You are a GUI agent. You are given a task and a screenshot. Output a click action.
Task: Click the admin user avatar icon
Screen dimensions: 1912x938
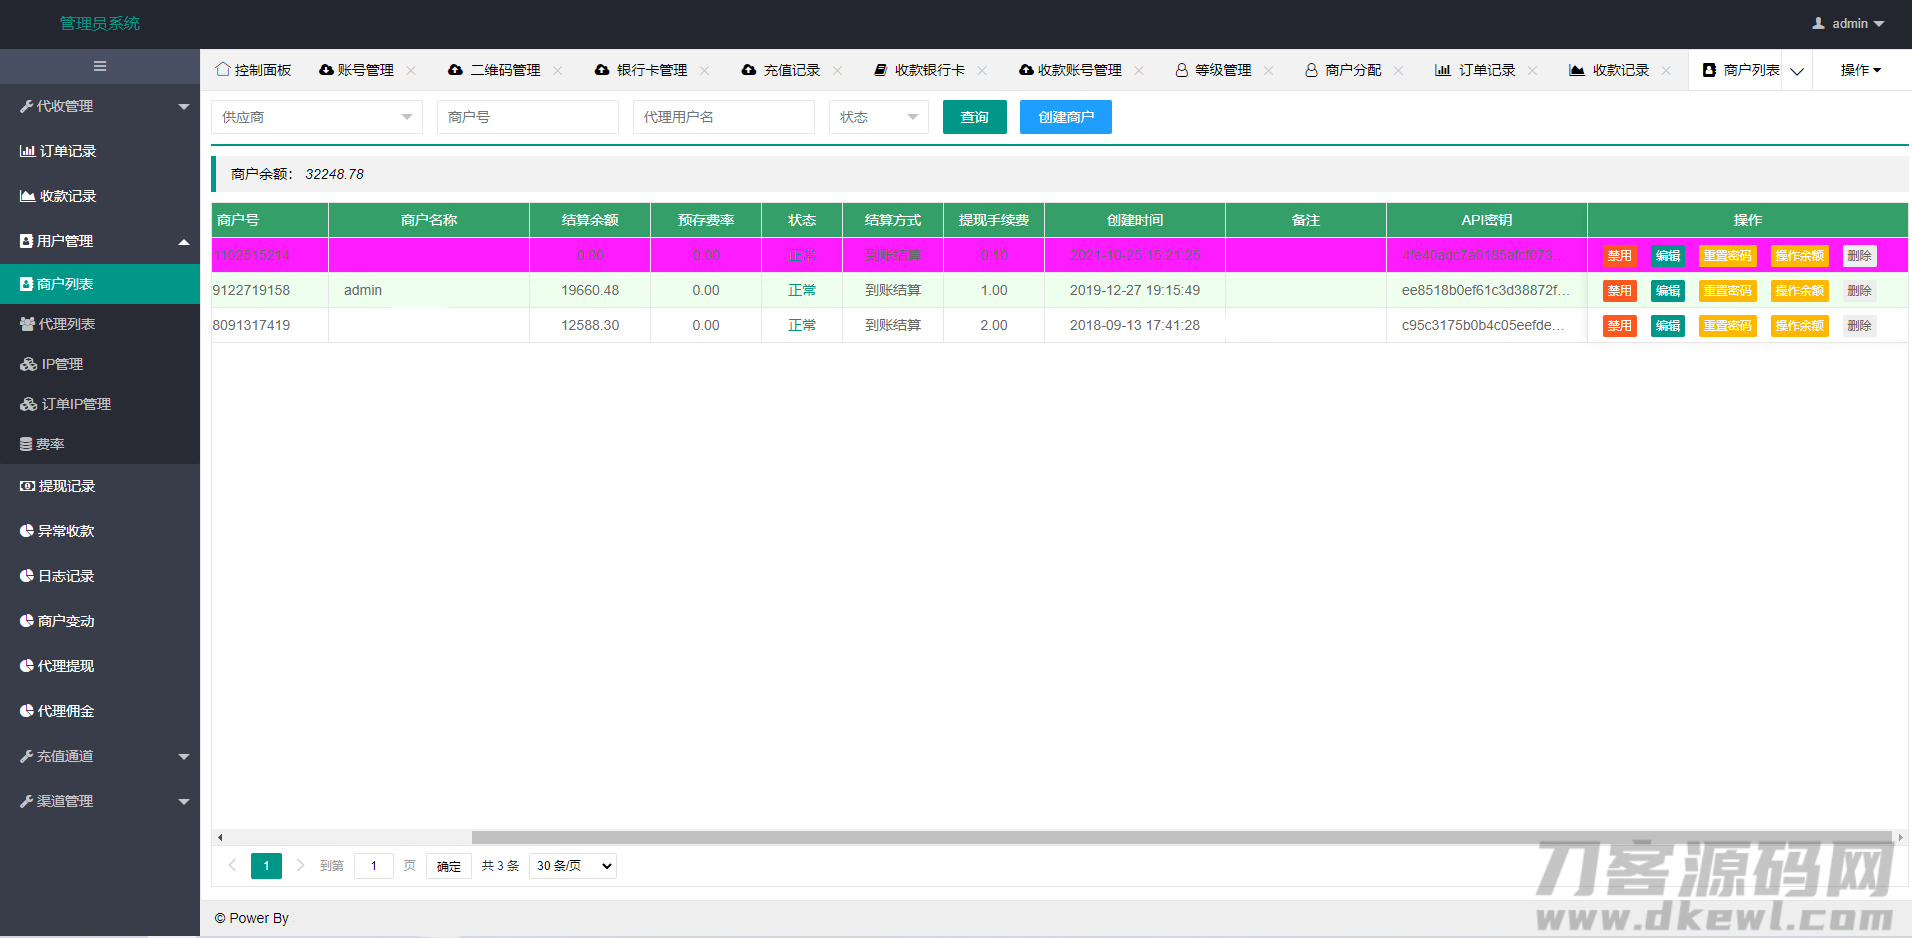1818,23
